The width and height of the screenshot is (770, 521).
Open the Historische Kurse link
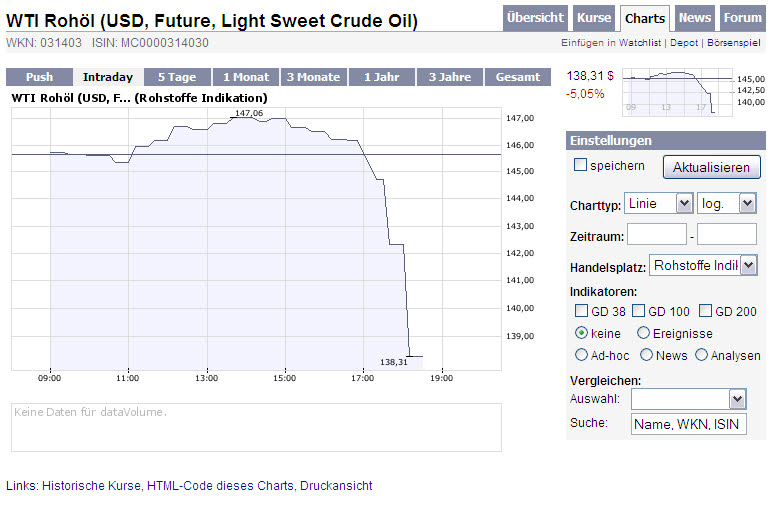[x=92, y=486]
